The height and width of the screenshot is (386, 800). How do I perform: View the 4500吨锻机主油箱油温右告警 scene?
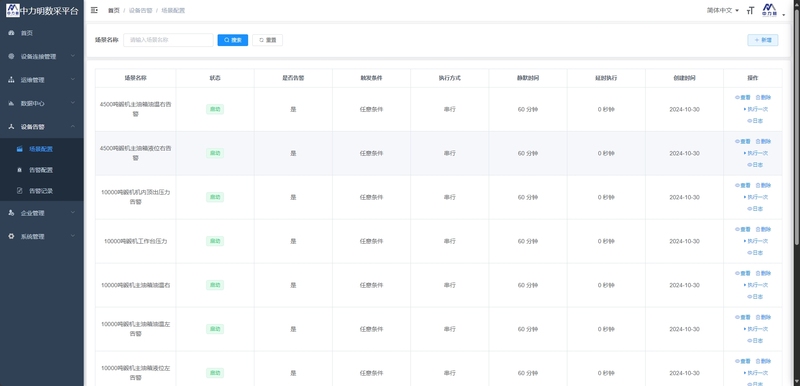(x=743, y=97)
